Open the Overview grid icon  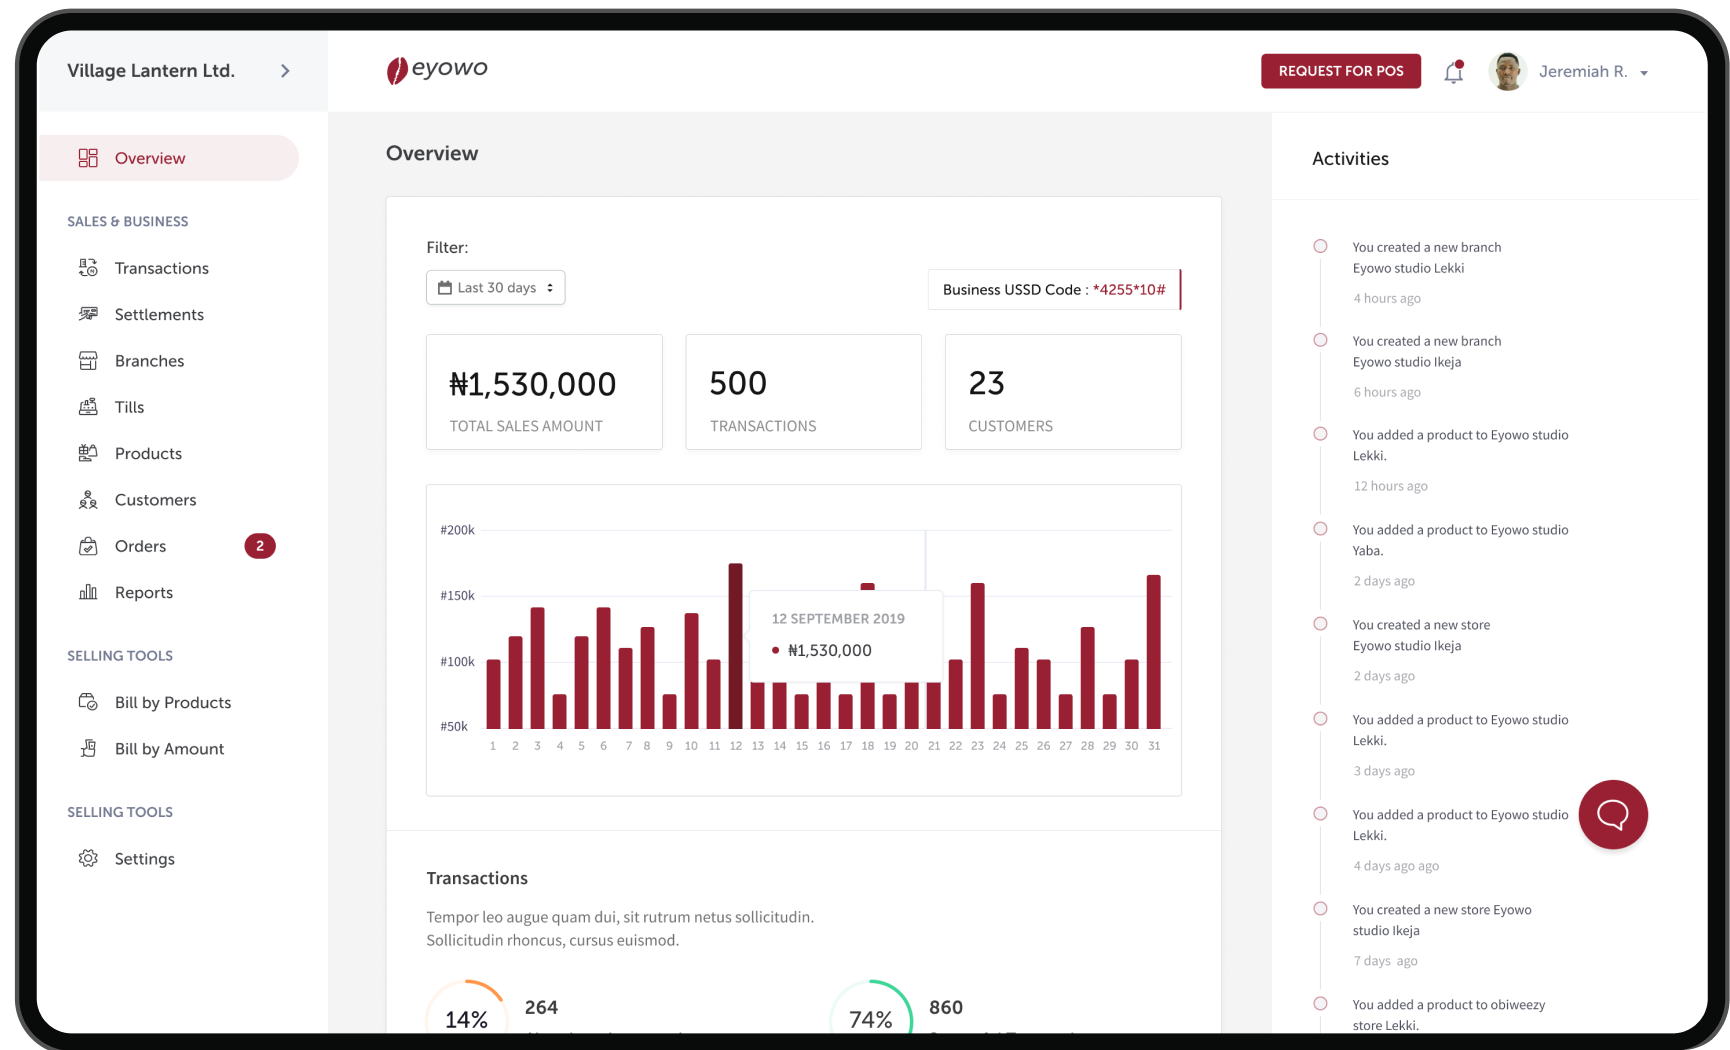[88, 158]
